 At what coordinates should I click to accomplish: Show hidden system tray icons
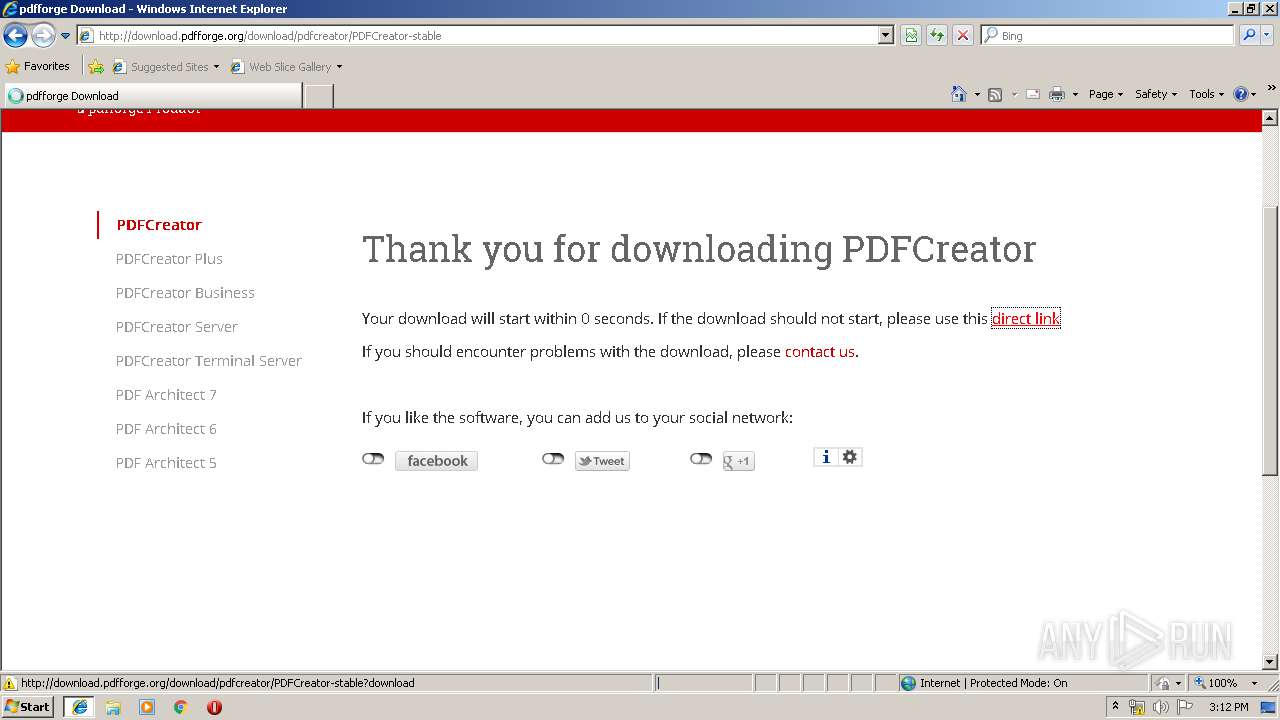click(x=1115, y=707)
